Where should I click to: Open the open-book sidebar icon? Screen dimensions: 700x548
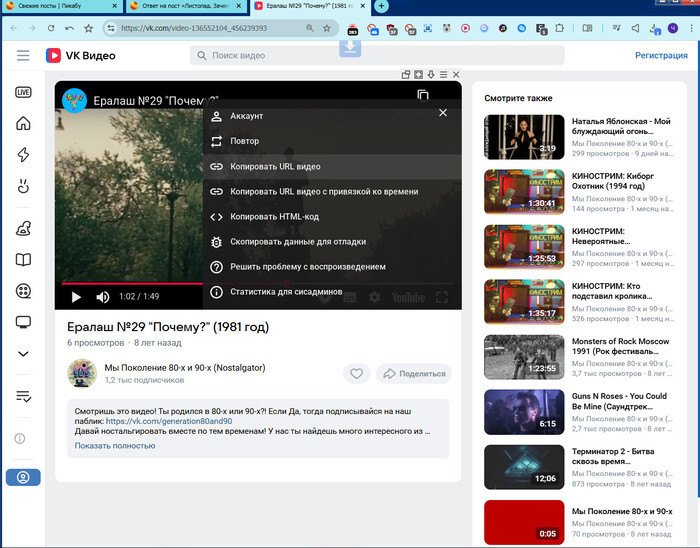pos(23,260)
